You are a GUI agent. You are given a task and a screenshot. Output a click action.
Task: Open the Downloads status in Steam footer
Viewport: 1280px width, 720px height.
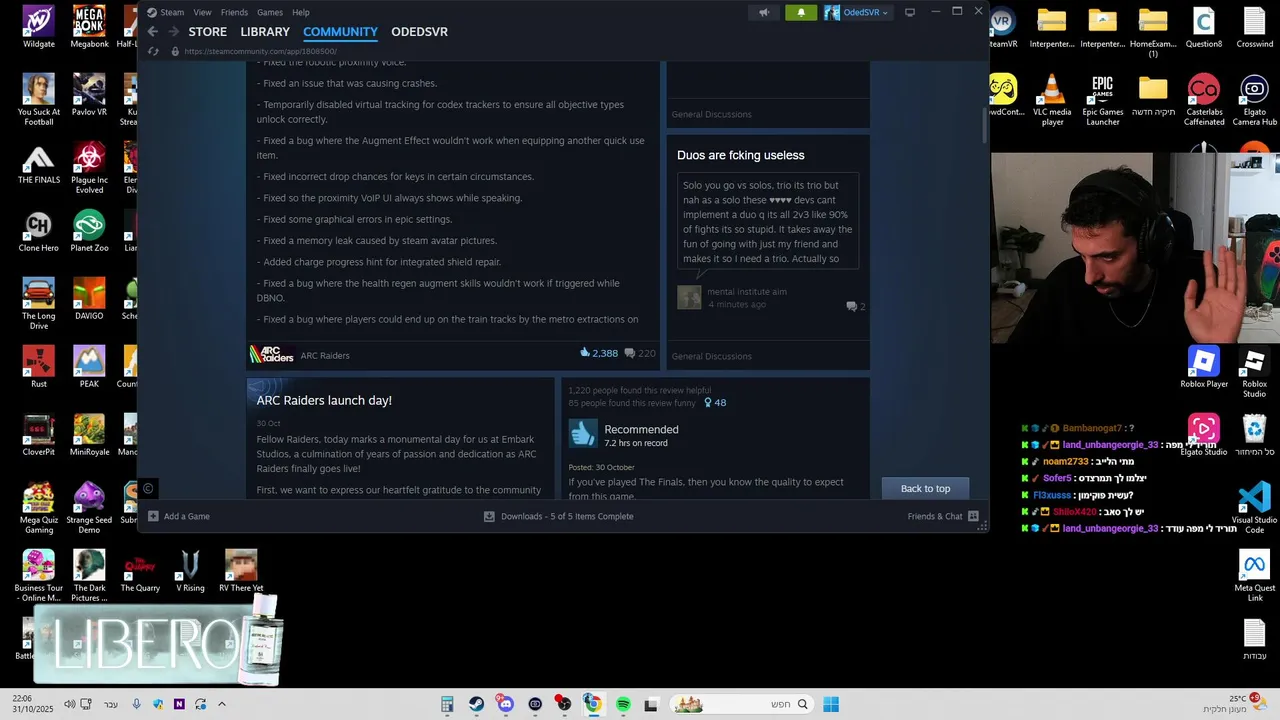click(x=558, y=516)
